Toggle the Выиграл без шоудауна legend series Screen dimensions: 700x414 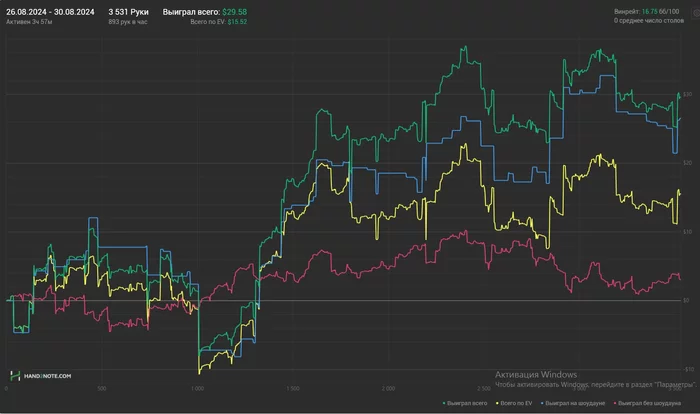pyautogui.click(x=649, y=403)
